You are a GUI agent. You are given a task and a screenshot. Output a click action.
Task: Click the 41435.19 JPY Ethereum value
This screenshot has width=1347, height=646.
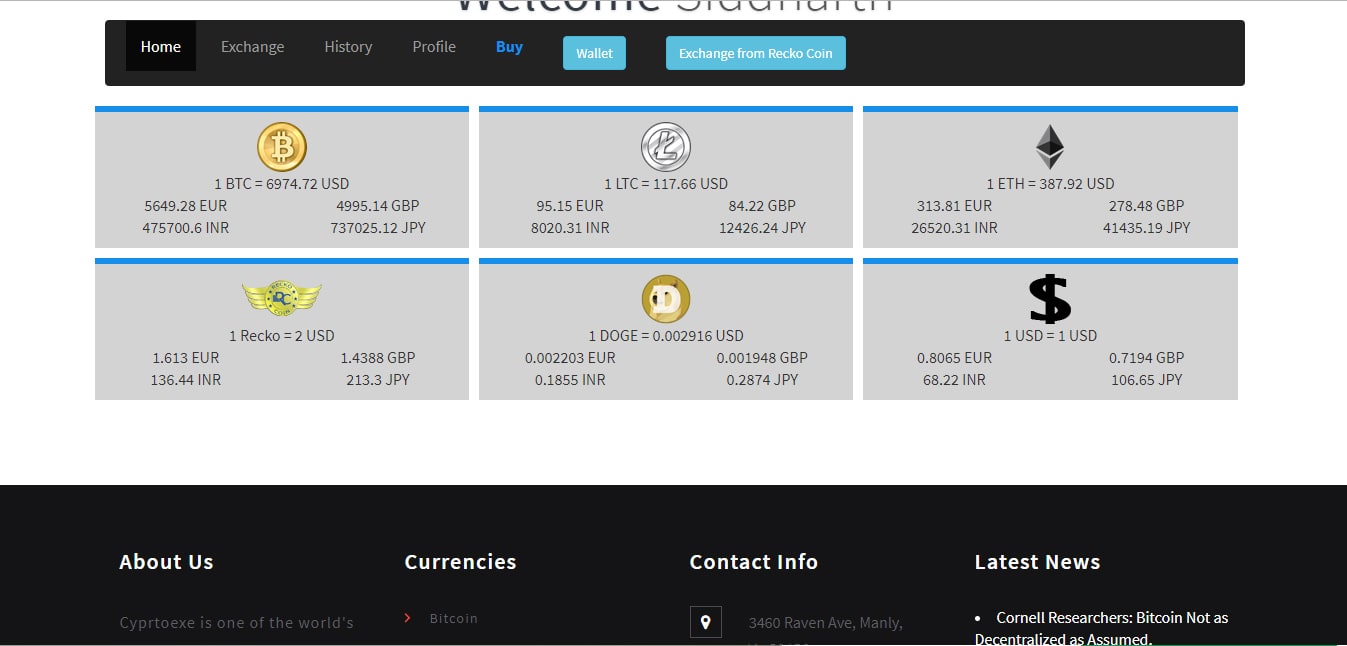click(x=1146, y=228)
